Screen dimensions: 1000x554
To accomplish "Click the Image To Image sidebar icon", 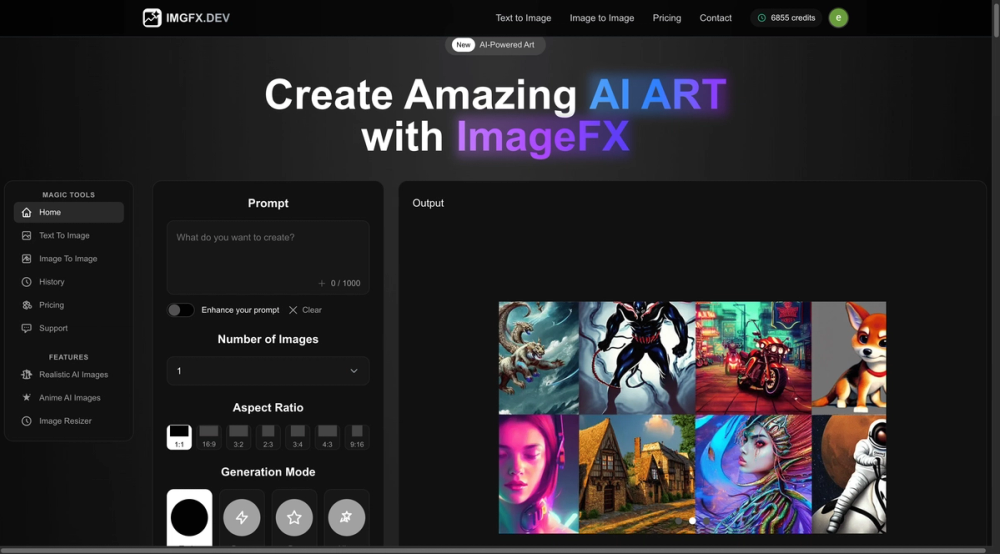I will point(26,259).
